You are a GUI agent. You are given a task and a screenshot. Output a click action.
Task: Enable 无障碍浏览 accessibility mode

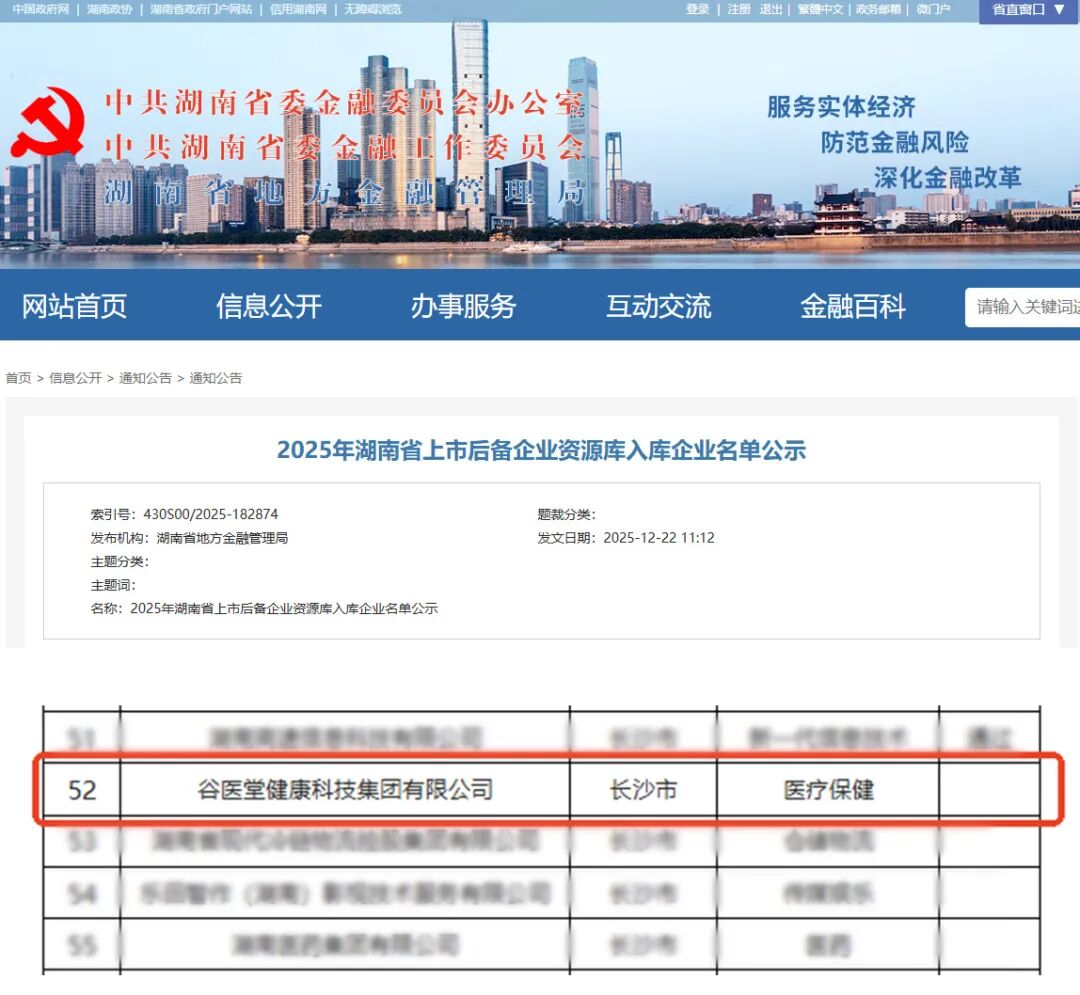[x=373, y=9]
